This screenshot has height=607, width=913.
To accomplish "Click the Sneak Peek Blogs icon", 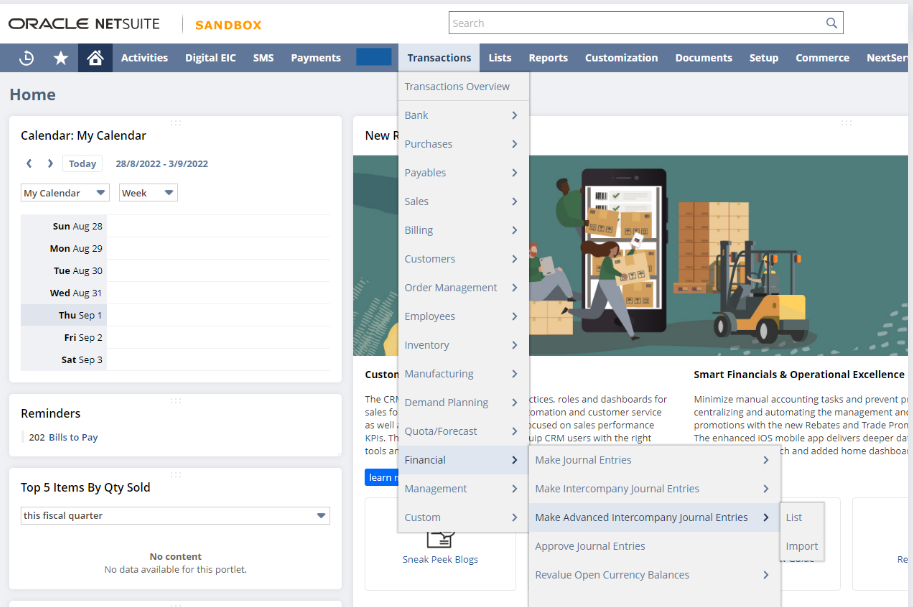I will pos(440,535).
